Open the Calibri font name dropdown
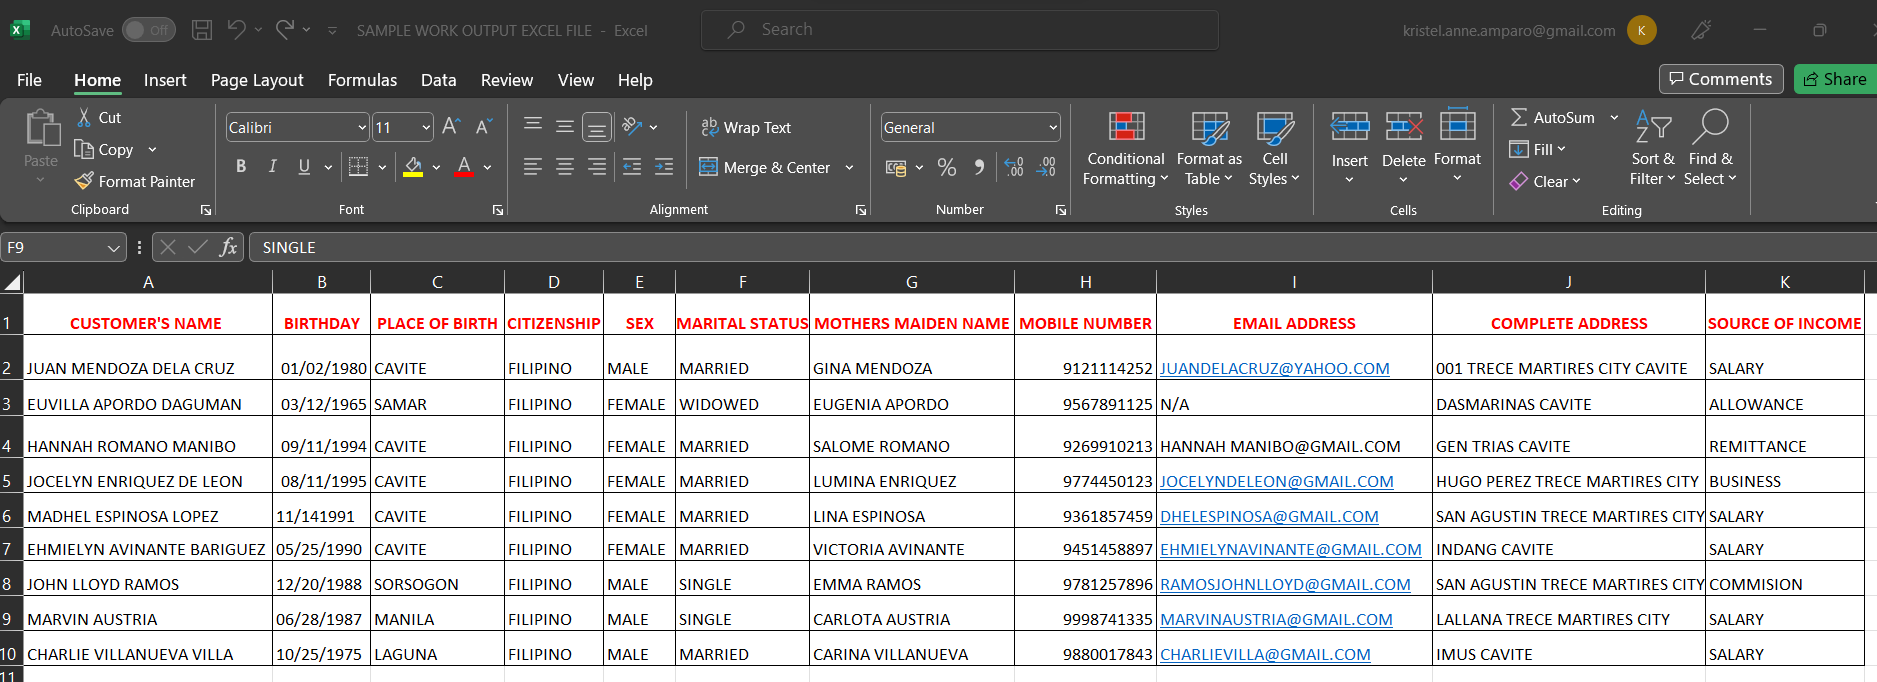This screenshot has width=1877, height=682. 362,127
